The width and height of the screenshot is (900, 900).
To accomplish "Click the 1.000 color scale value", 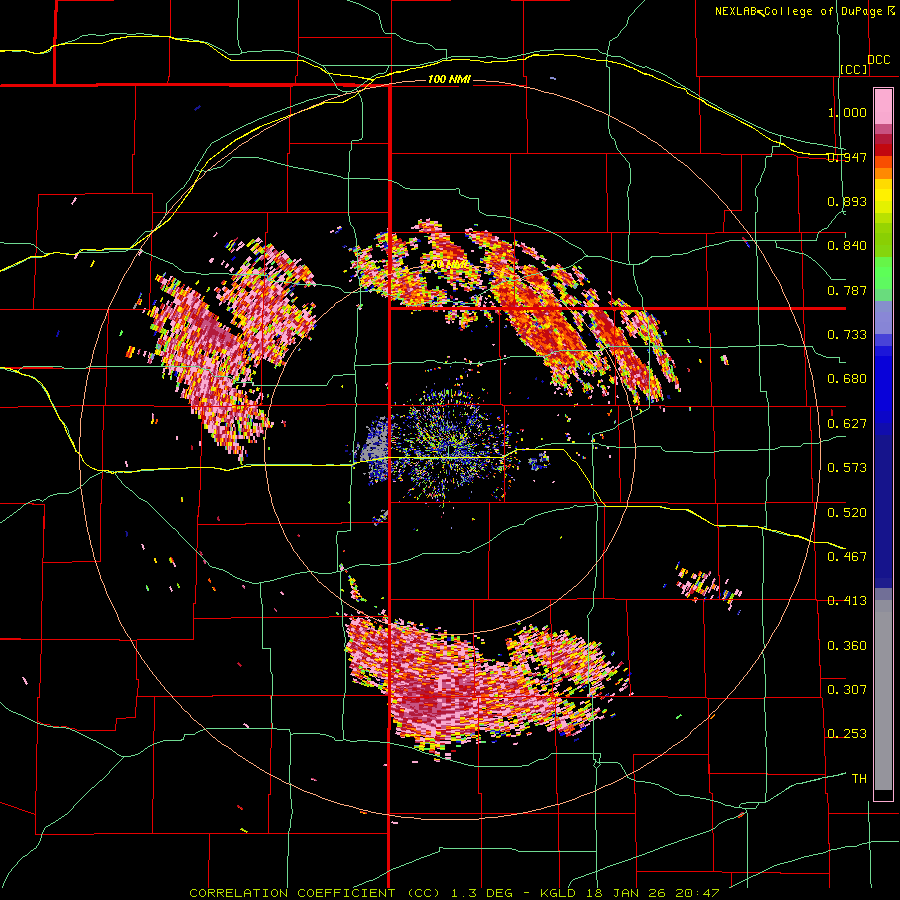I will pos(847,112).
